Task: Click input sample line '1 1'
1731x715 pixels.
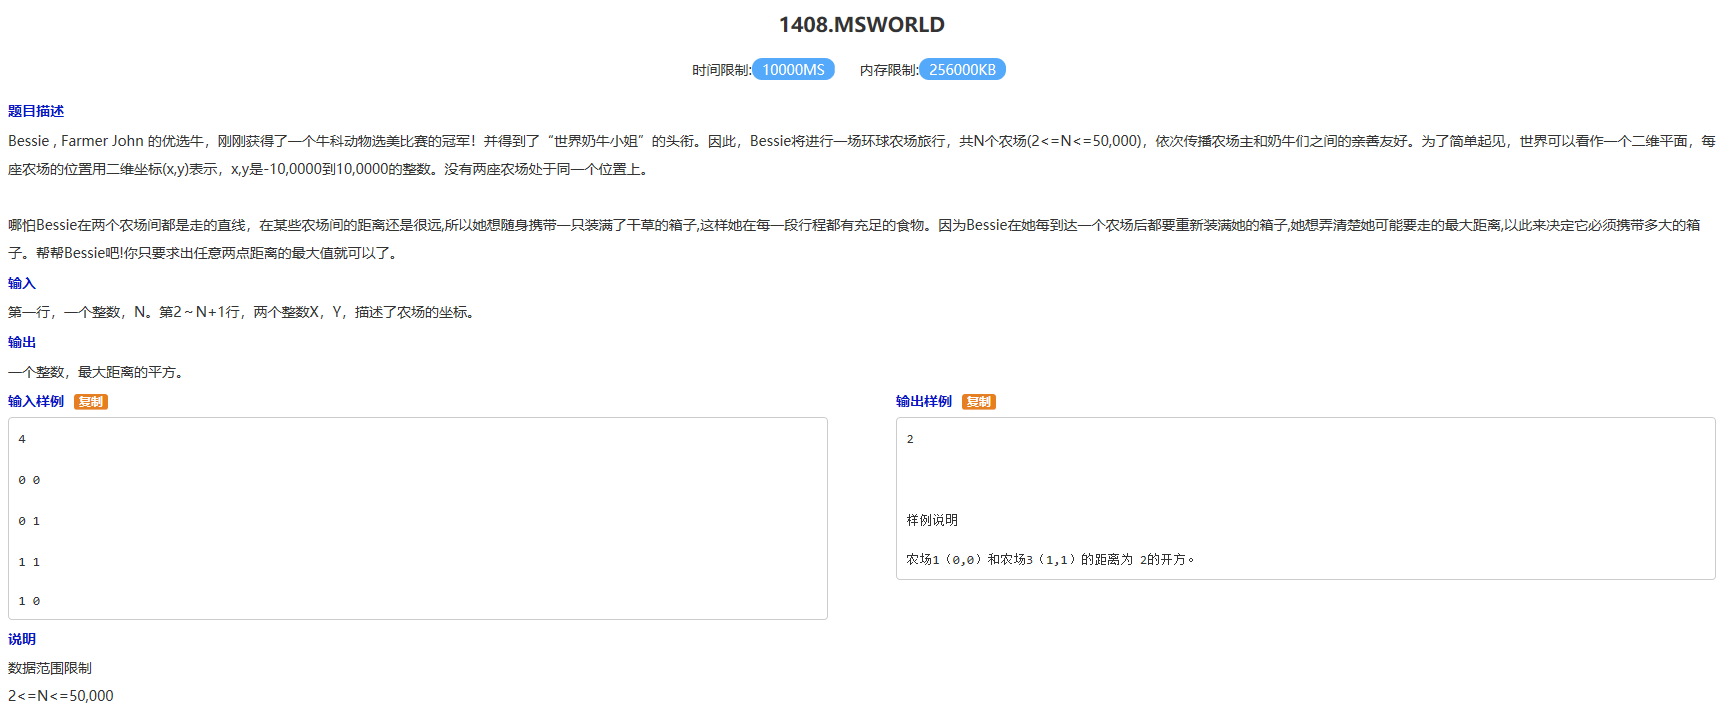Action: (29, 562)
